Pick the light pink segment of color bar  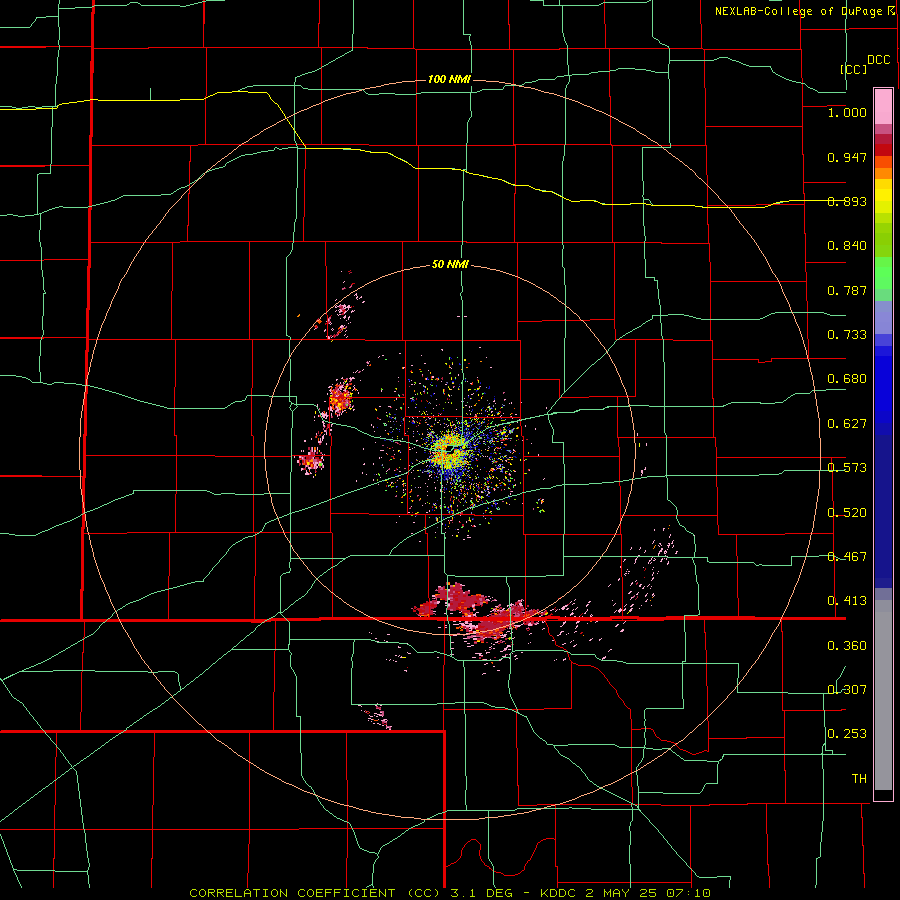coord(883,106)
